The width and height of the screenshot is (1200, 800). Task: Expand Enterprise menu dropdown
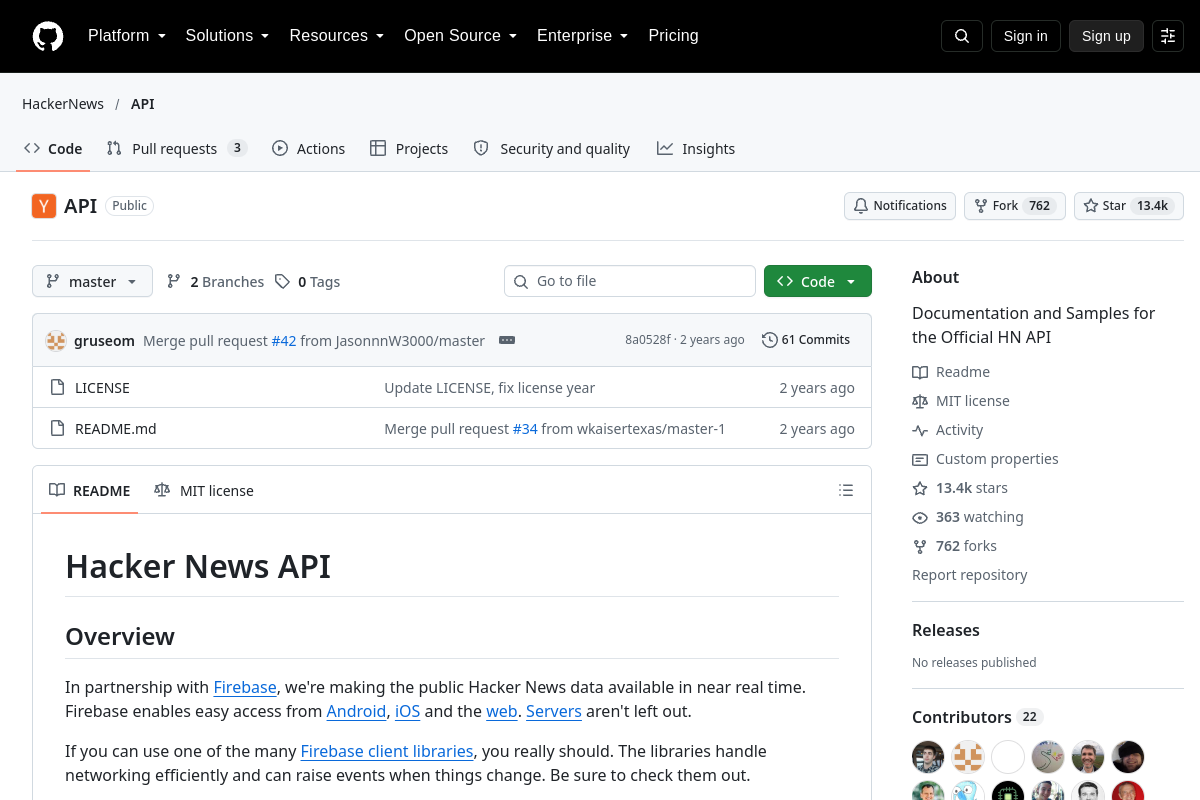tap(582, 36)
